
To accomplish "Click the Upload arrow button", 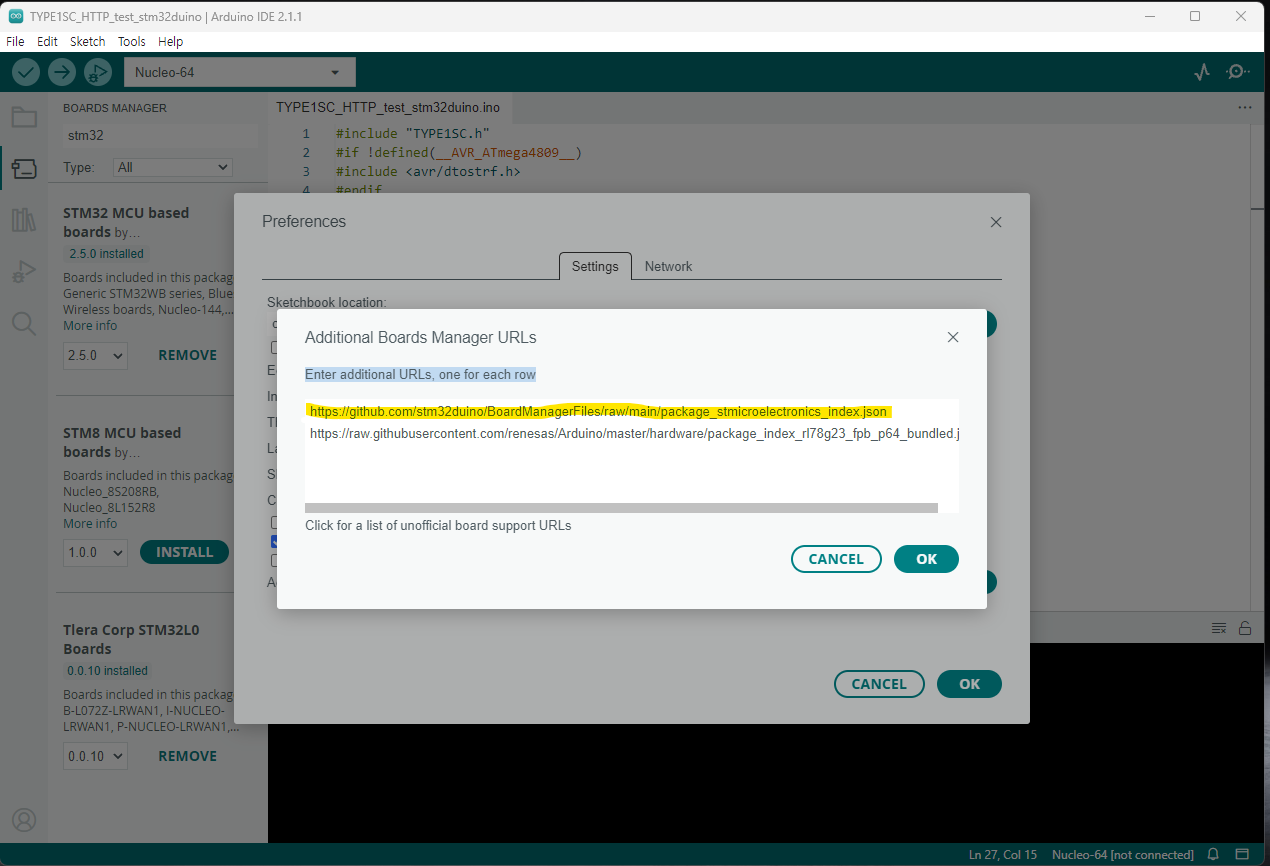I will (x=62, y=72).
